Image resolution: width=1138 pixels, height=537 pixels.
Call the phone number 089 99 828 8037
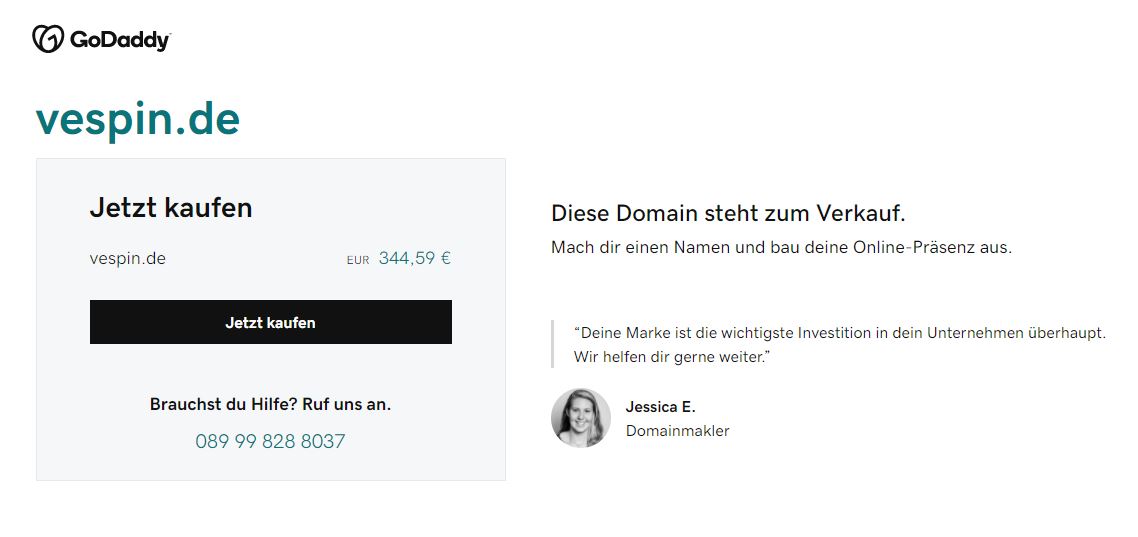270,441
